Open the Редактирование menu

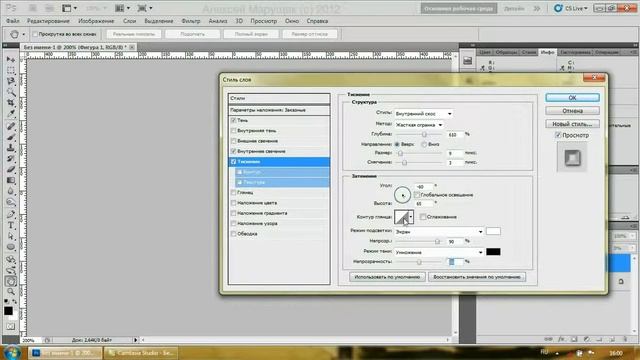click(x=48, y=21)
